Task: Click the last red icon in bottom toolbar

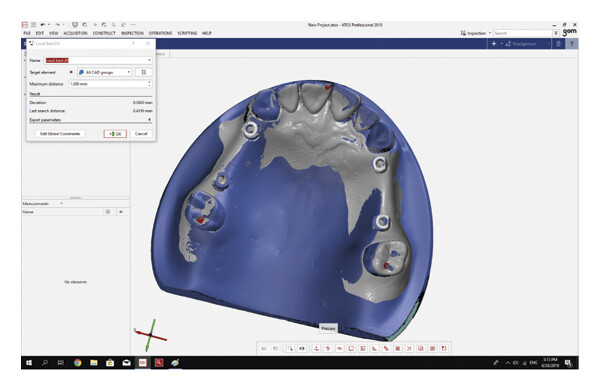Action: click(x=444, y=349)
